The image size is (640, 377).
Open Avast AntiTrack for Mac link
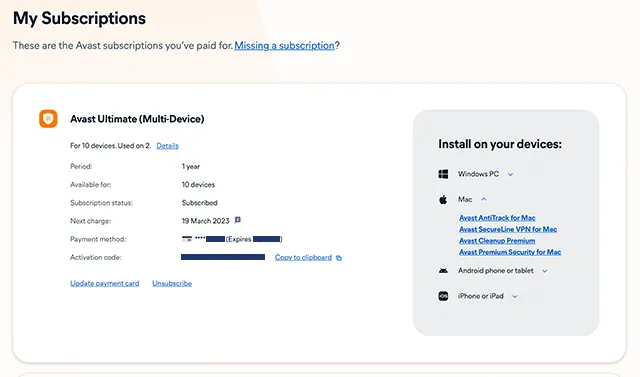pos(497,218)
